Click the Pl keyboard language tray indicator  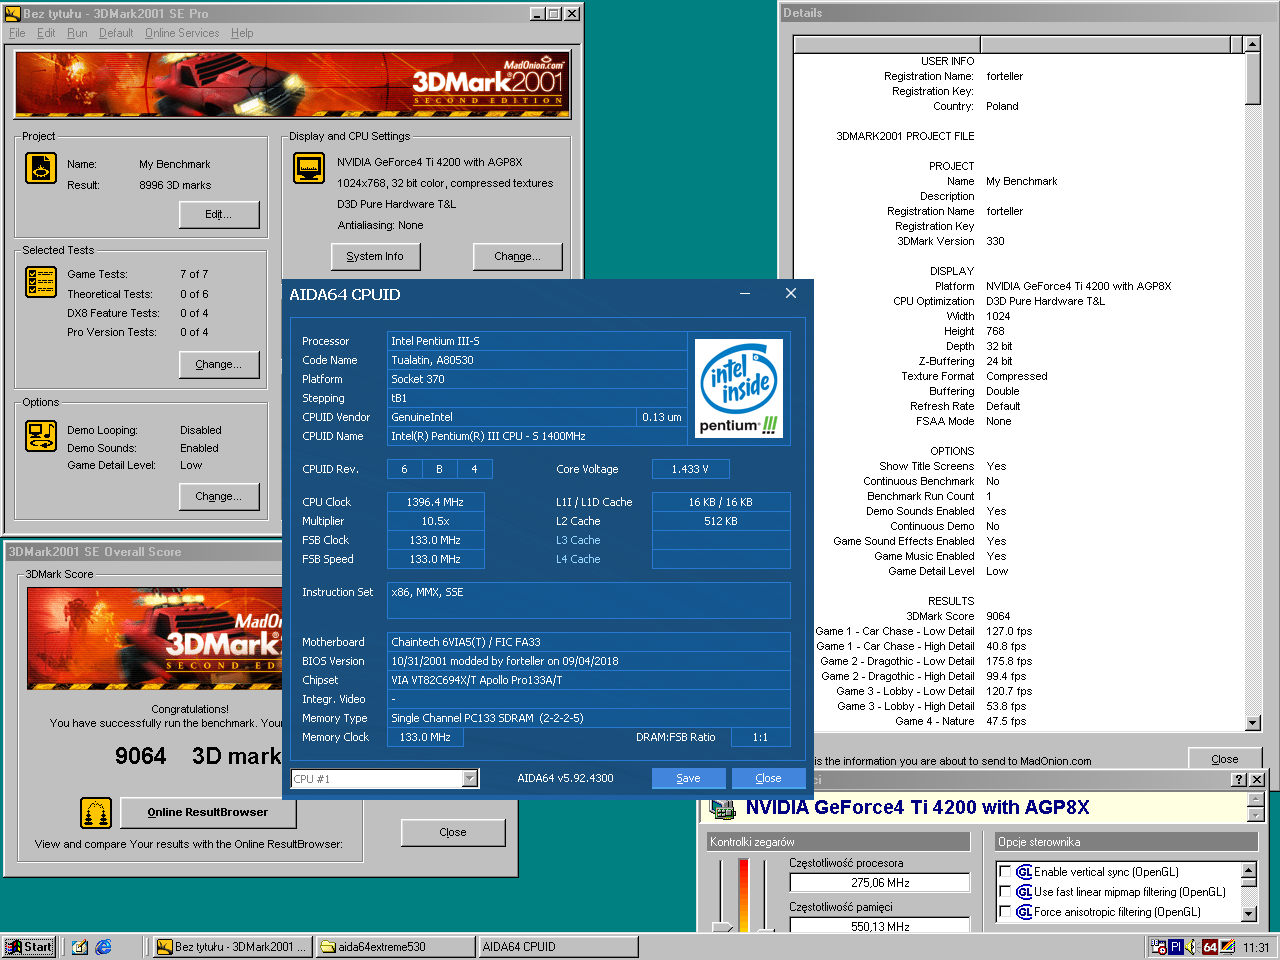[x=1176, y=947]
